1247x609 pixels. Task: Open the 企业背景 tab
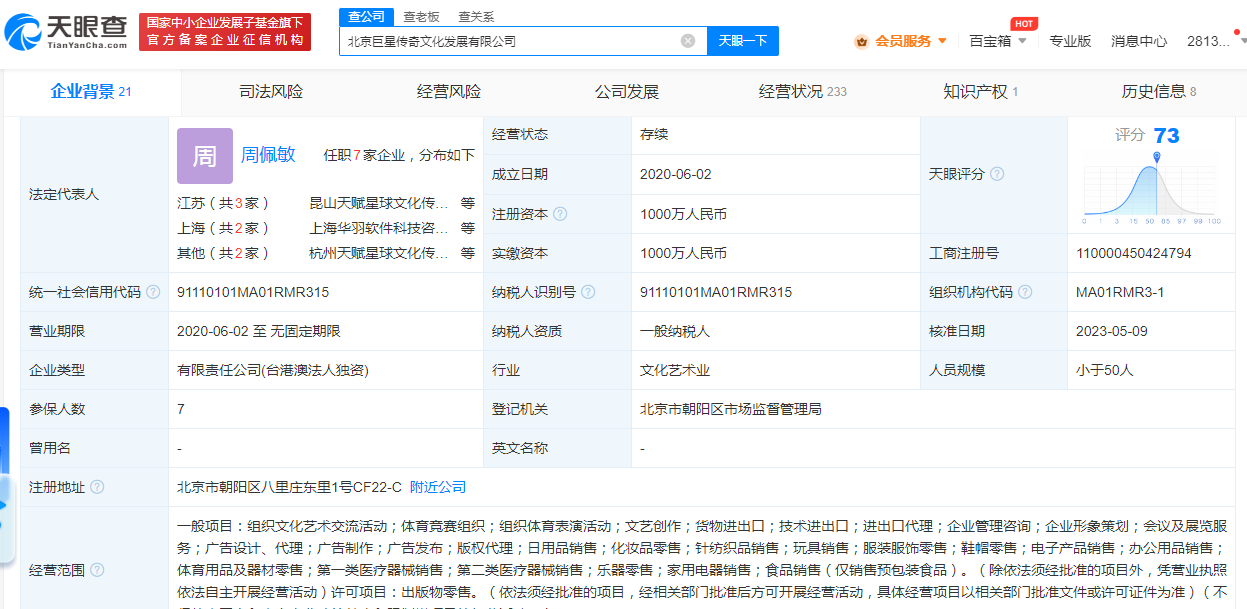coord(91,91)
